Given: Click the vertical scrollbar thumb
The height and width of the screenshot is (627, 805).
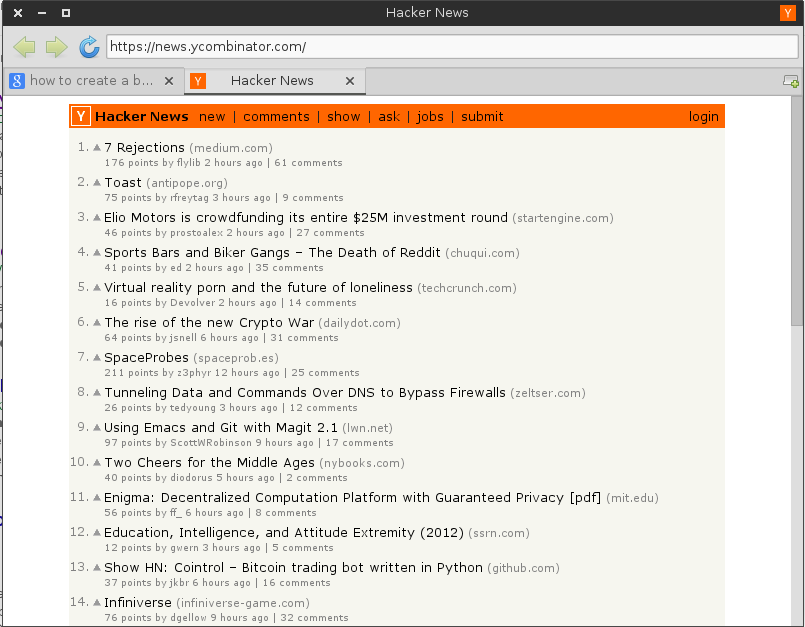Looking at the screenshot, I should 797,211.
